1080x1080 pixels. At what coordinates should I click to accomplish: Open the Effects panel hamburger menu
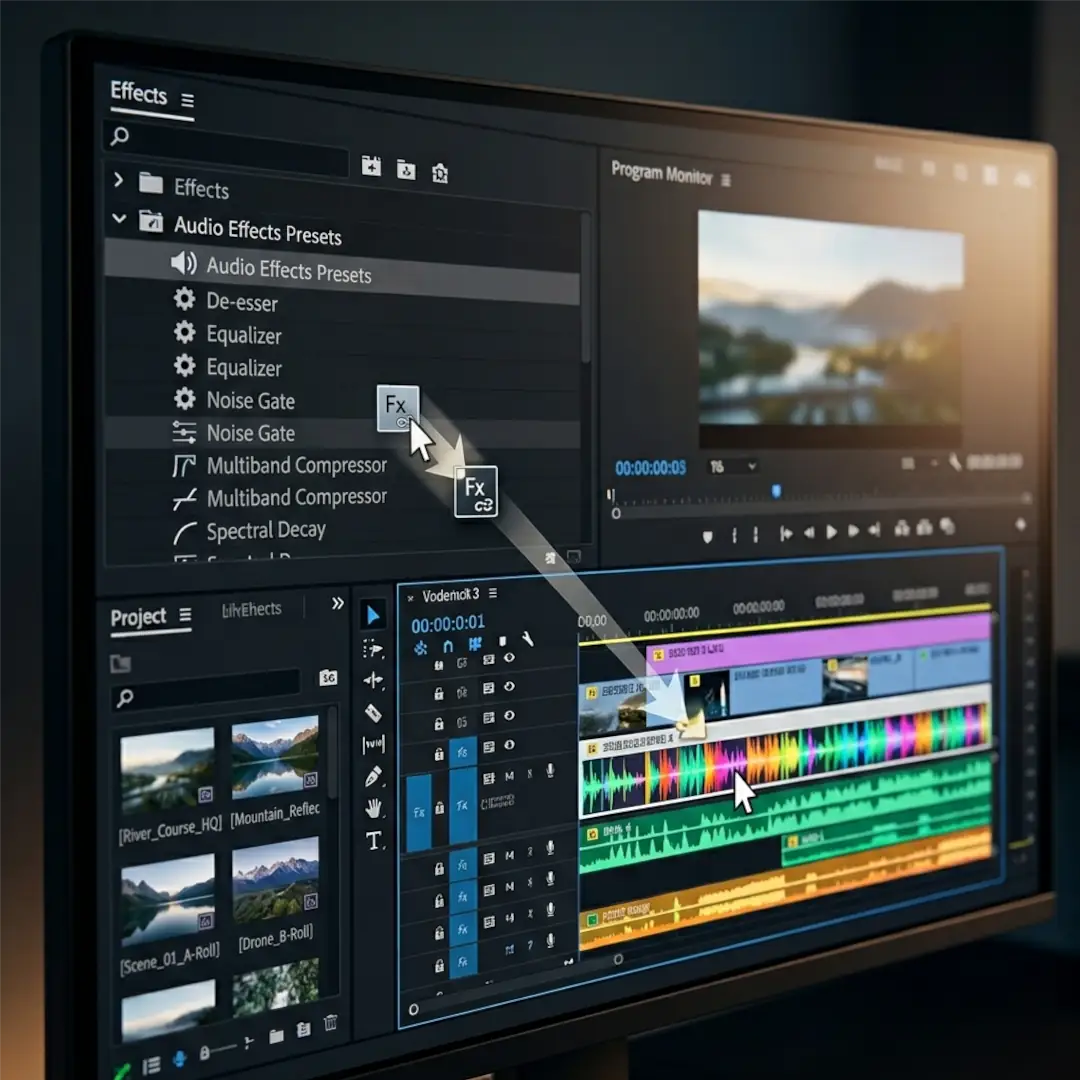pyautogui.click(x=187, y=101)
